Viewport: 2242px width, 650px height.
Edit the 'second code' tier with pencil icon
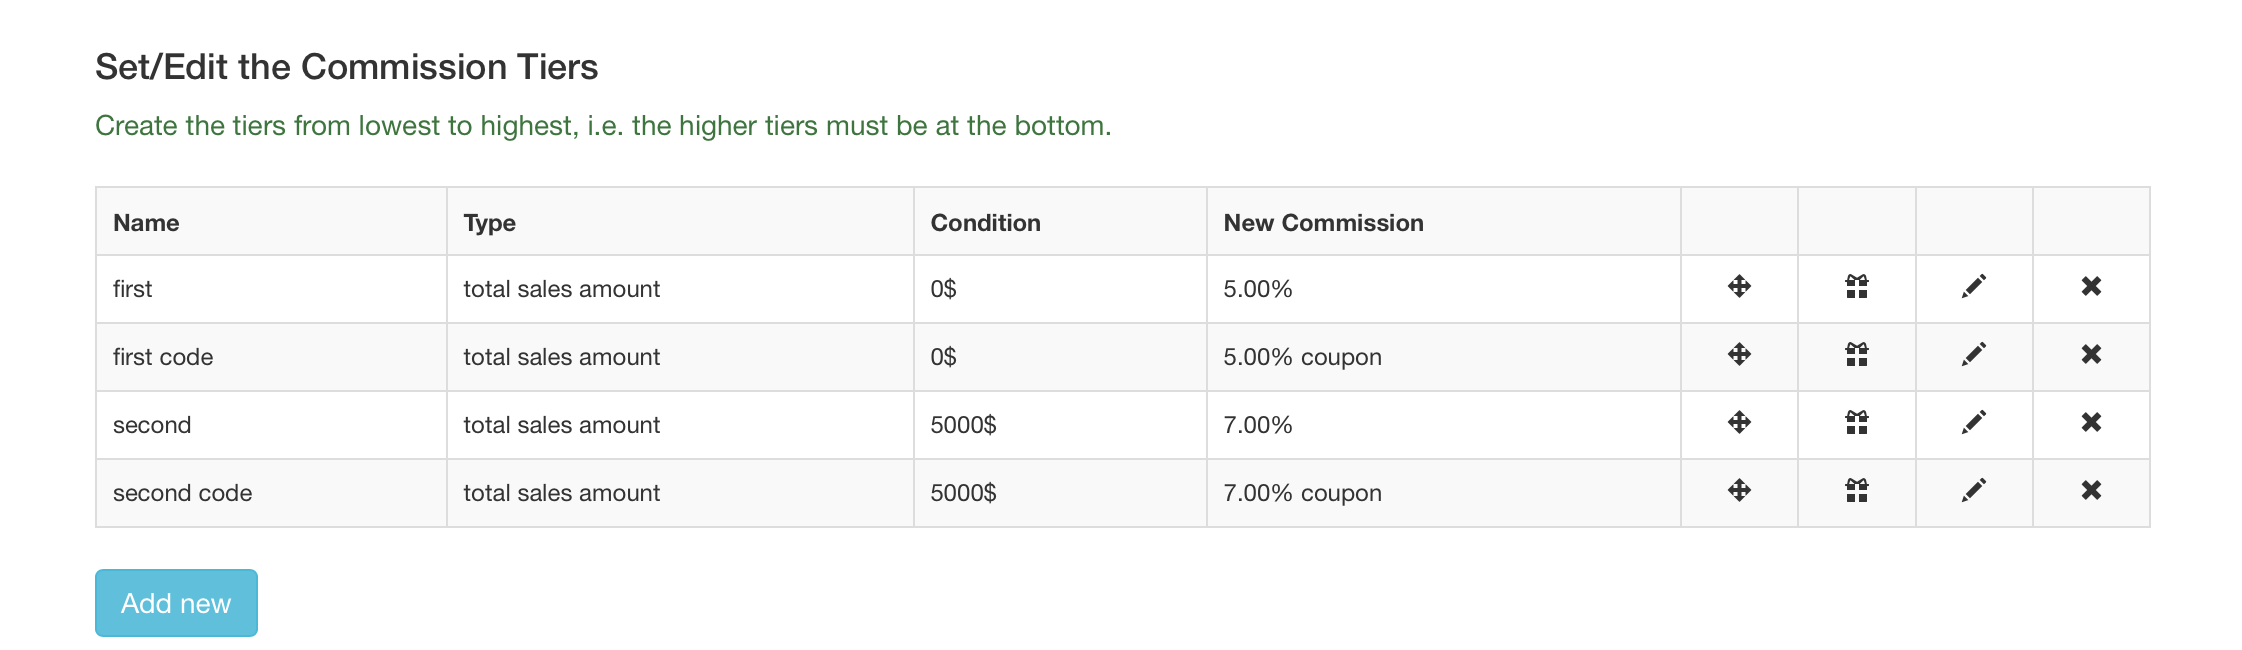pos(1973,491)
